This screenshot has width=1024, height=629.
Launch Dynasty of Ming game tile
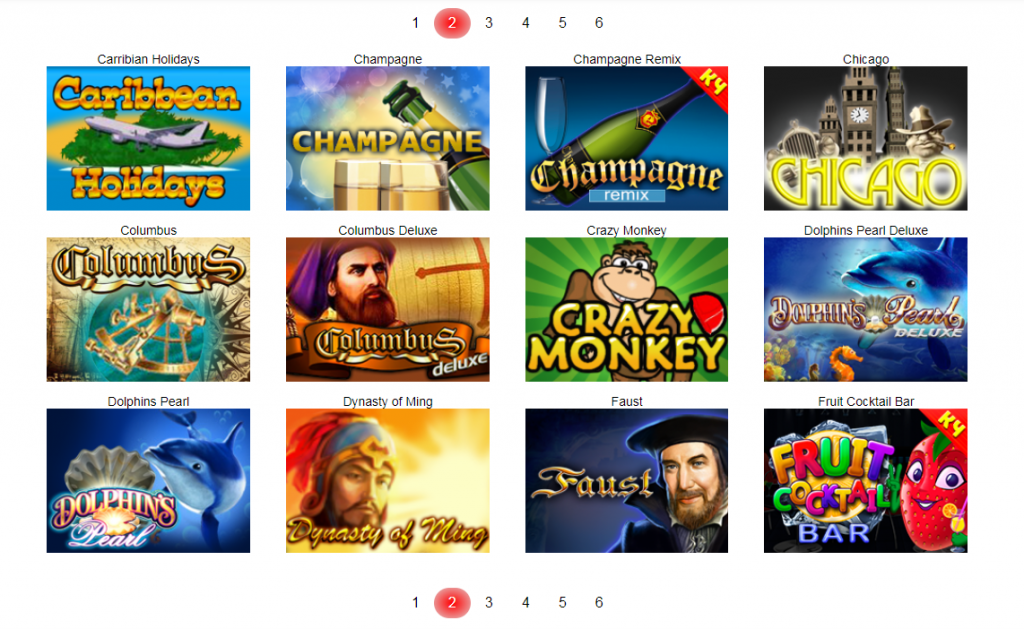(387, 481)
